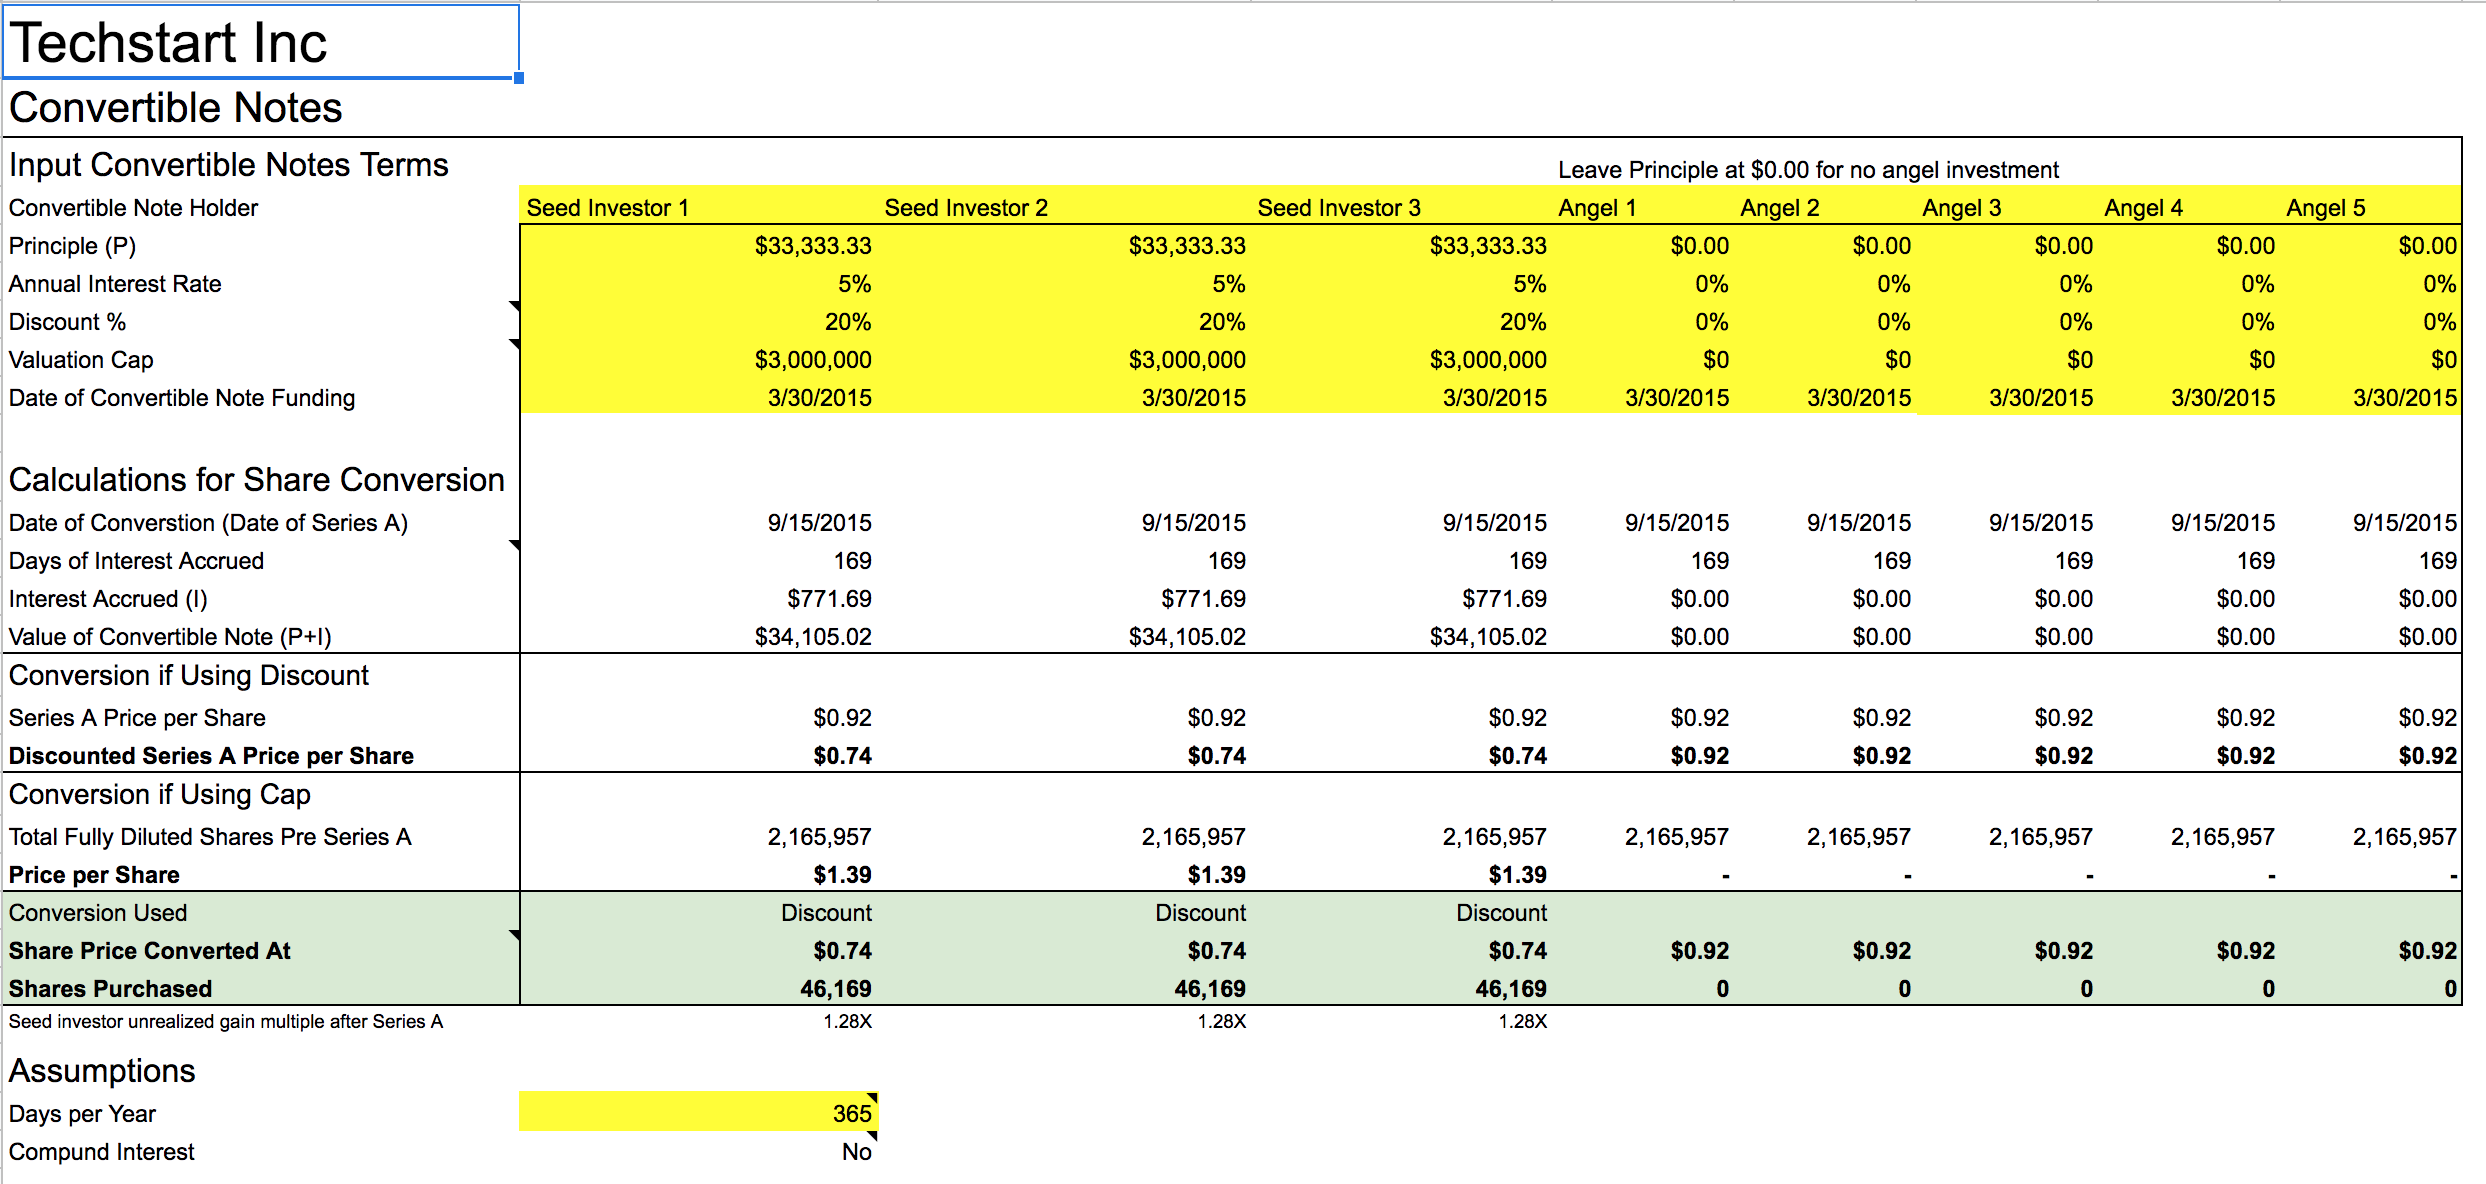Select the Angel 3 column header
Viewport: 2486px width, 1184px height.
(1961, 208)
